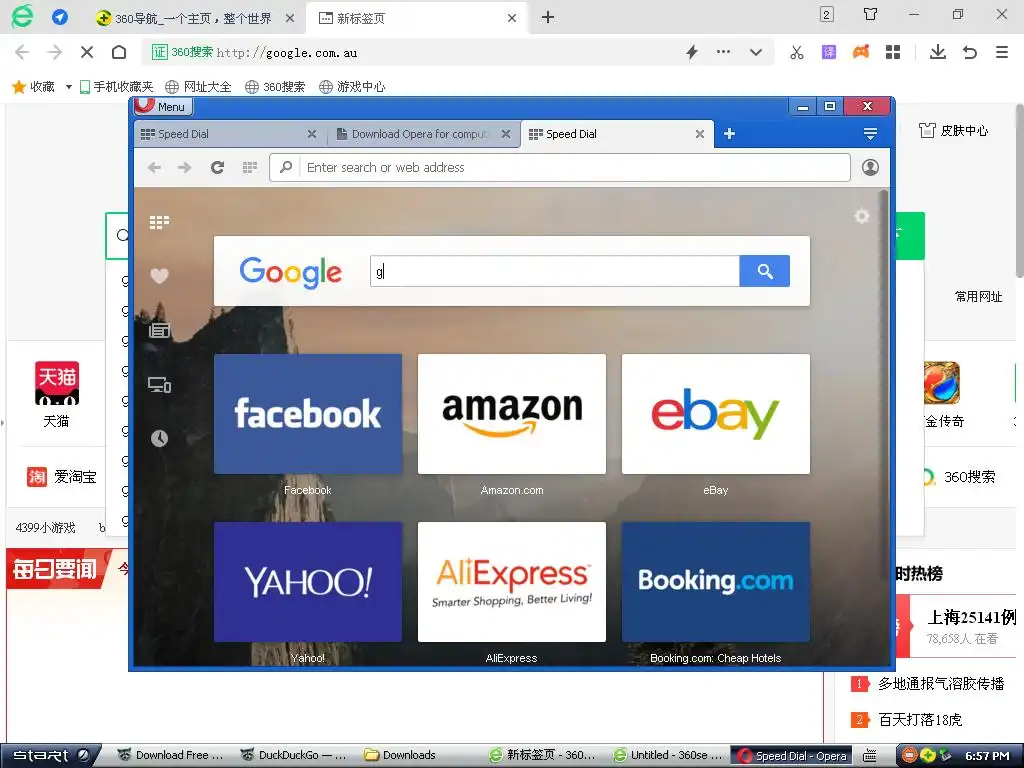Open synced Tabs in Opera sidebar
Image resolution: width=1024 pixels, height=768 pixels.
[159, 385]
